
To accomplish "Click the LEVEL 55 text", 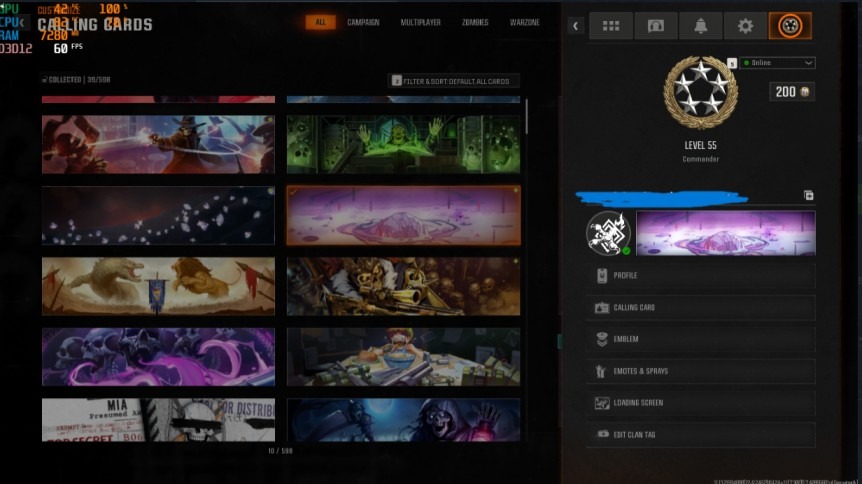I will (x=700, y=145).
